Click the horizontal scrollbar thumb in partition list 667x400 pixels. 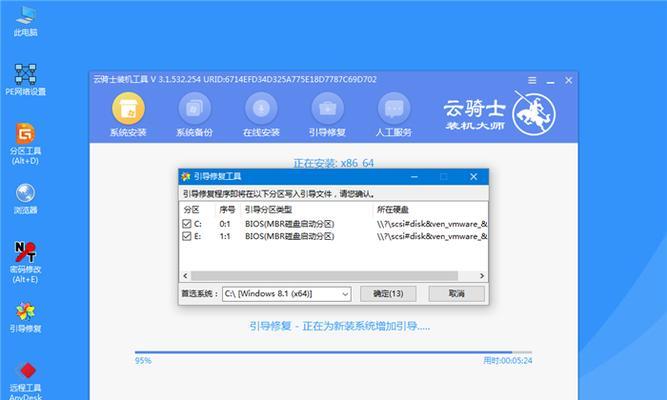tap(324, 276)
